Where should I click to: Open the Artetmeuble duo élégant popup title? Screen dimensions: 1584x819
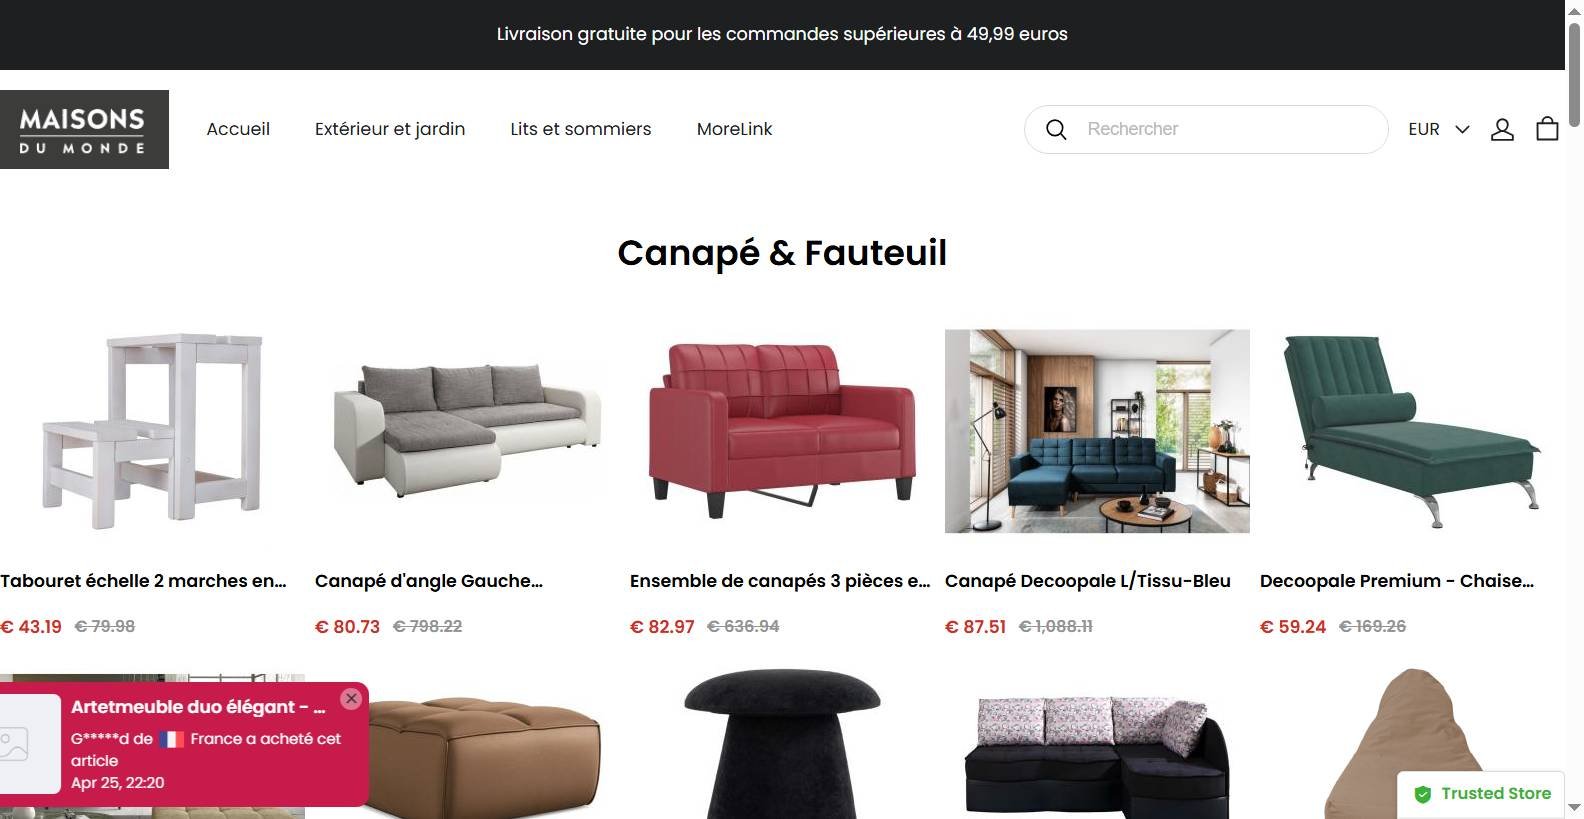point(198,707)
